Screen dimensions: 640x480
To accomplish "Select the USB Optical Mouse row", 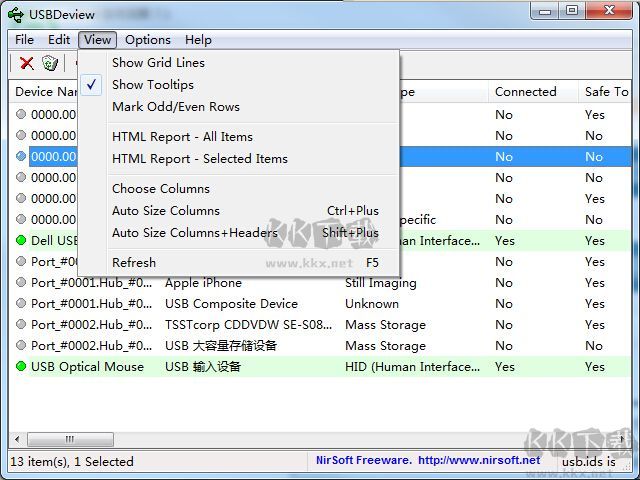I will (x=320, y=367).
